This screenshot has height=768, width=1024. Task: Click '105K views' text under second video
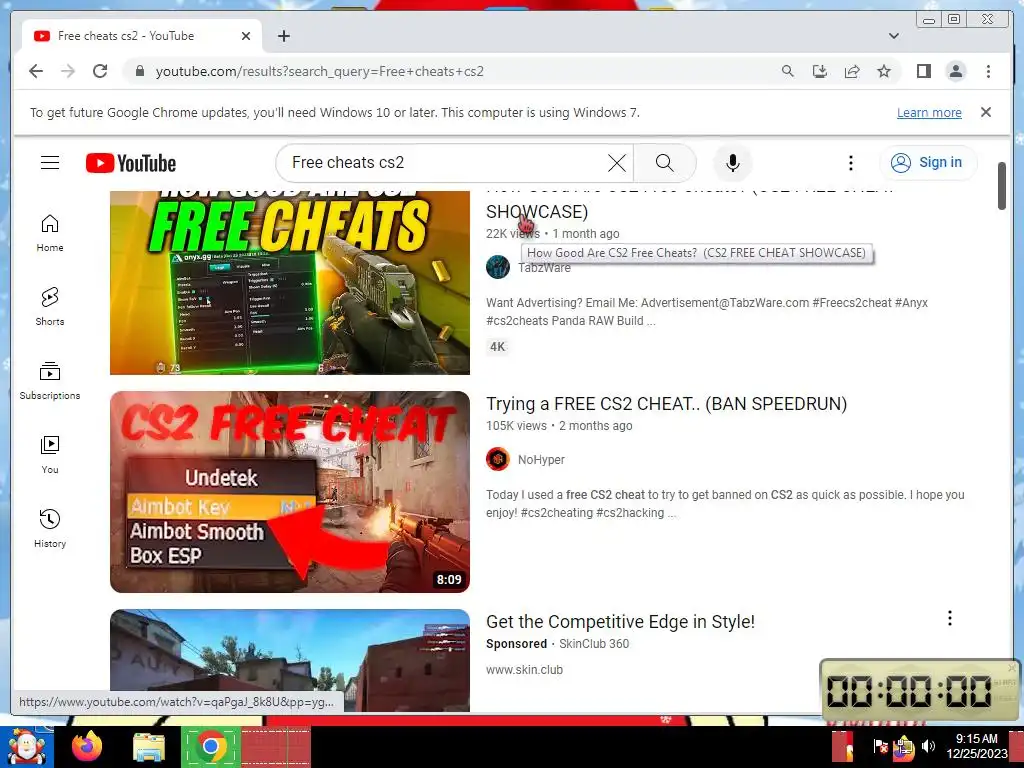pyautogui.click(x=516, y=426)
